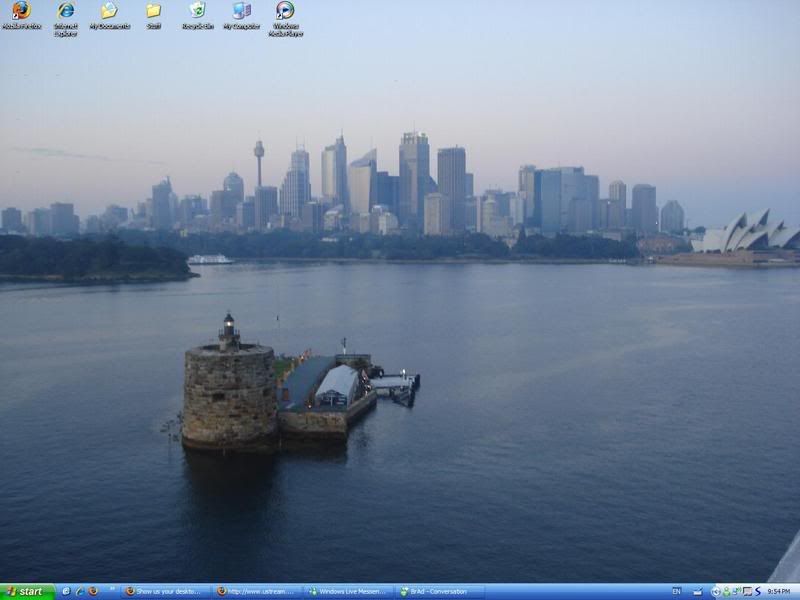Click the 9:54 PM system clock
800x600 pixels.
coord(779,591)
